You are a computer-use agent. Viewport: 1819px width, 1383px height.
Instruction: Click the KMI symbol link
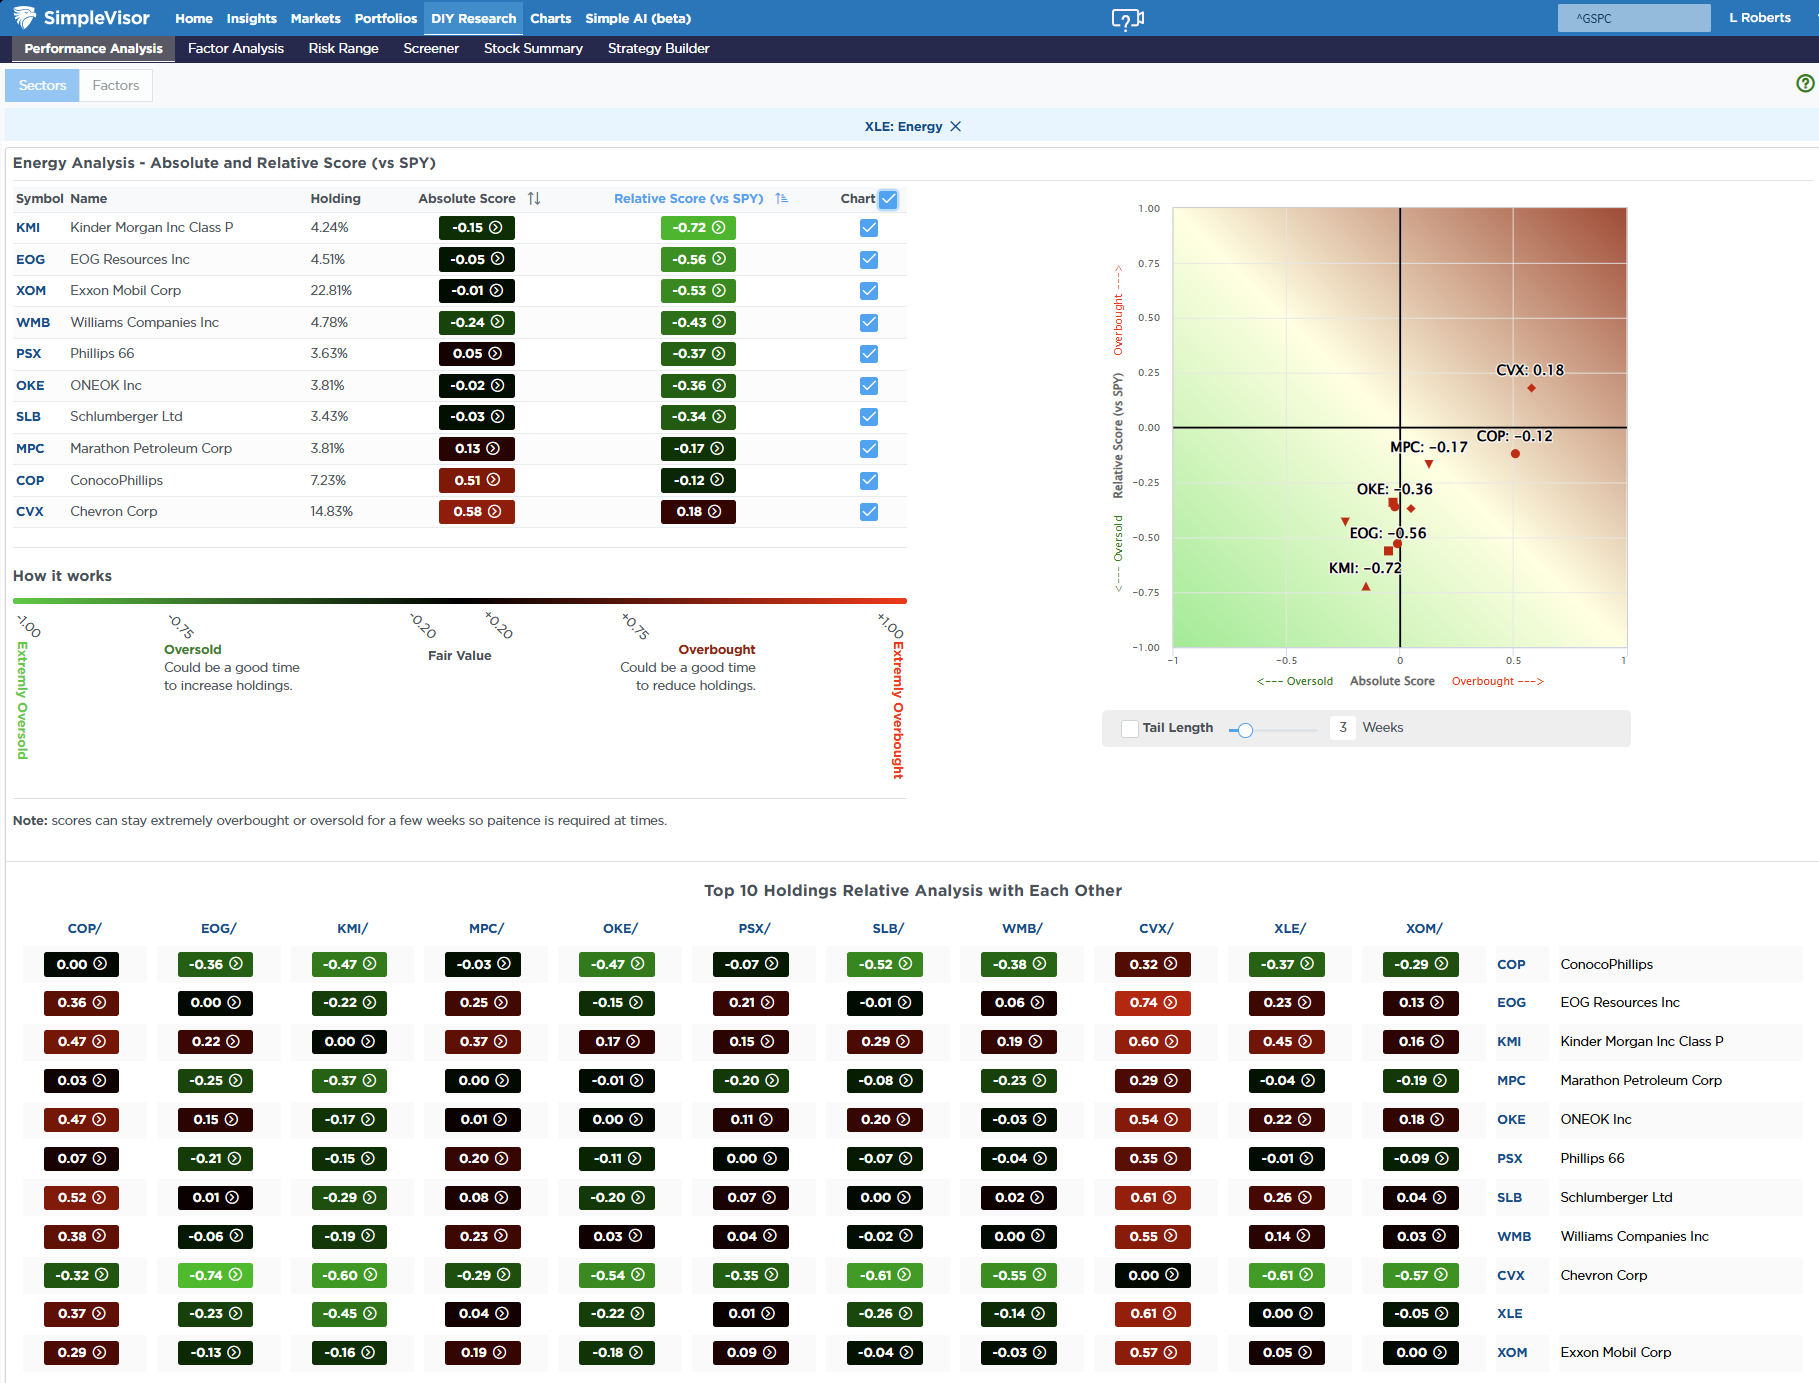click(x=28, y=228)
